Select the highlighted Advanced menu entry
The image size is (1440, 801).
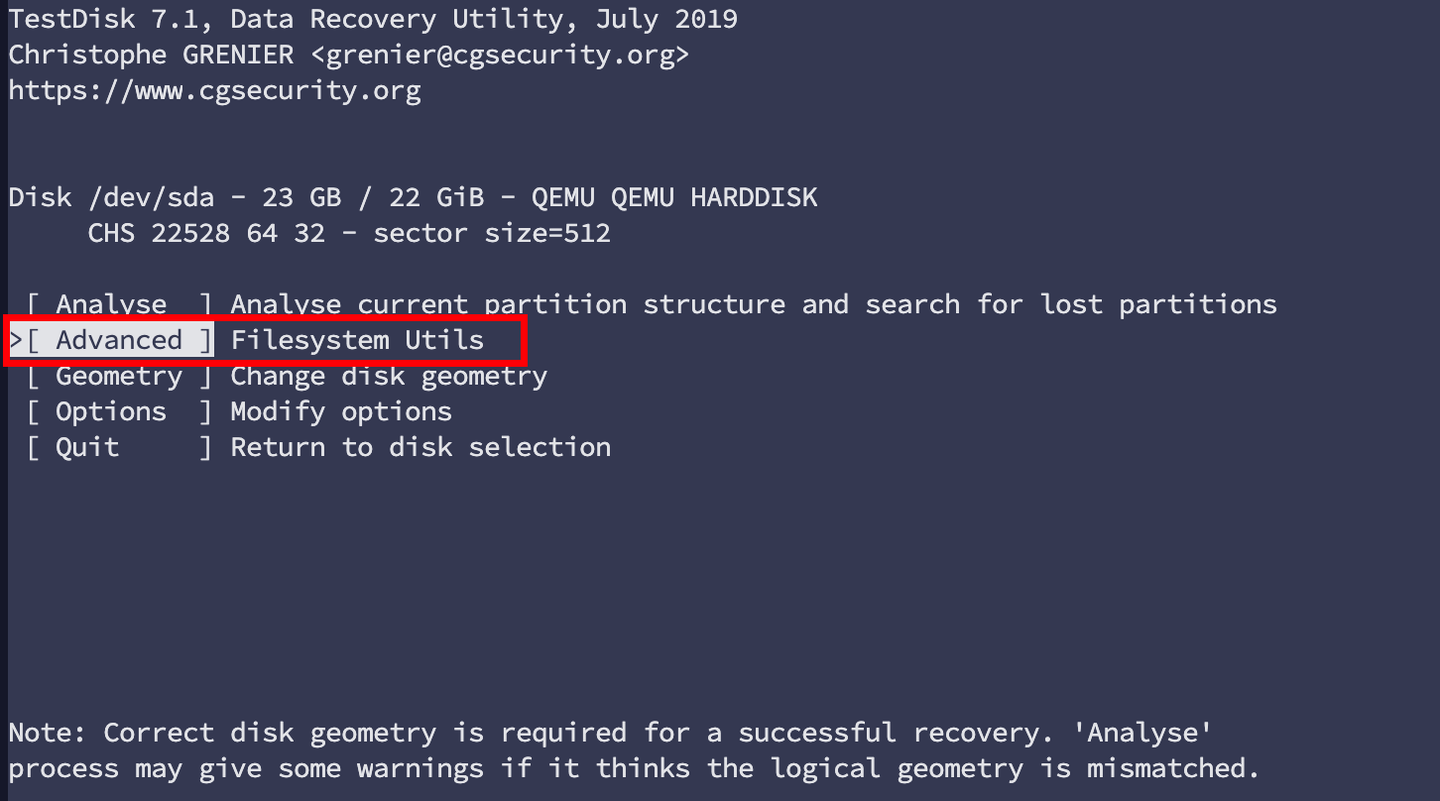click(119, 340)
